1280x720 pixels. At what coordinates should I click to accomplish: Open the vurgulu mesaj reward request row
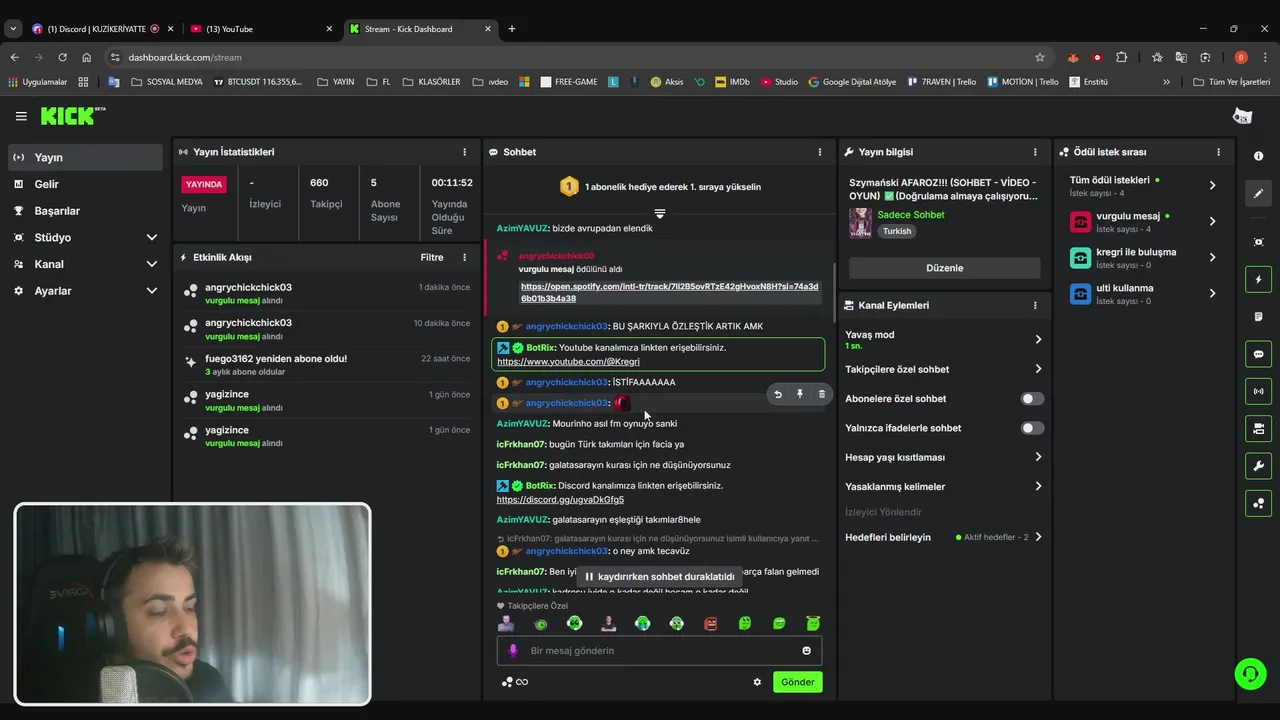pyautogui.click(x=1143, y=221)
